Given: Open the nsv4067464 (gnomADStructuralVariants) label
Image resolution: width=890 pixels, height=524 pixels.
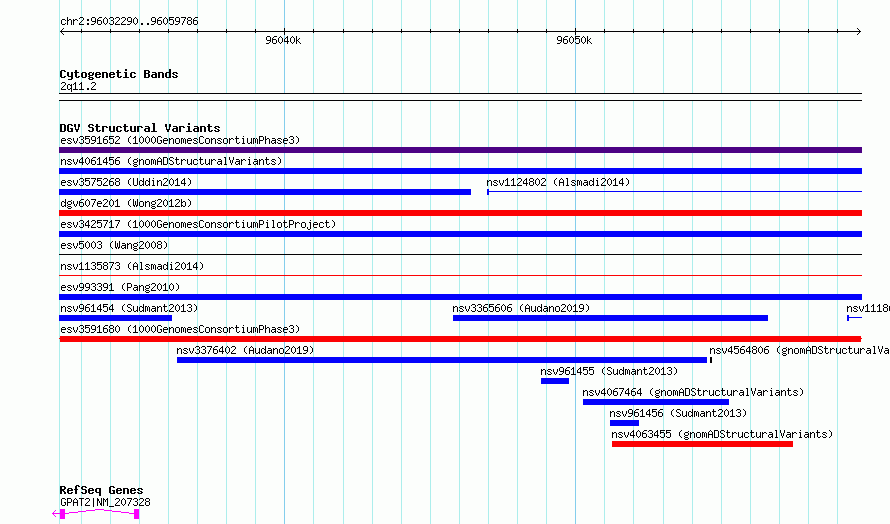Looking at the screenshot, I should coord(693,392).
